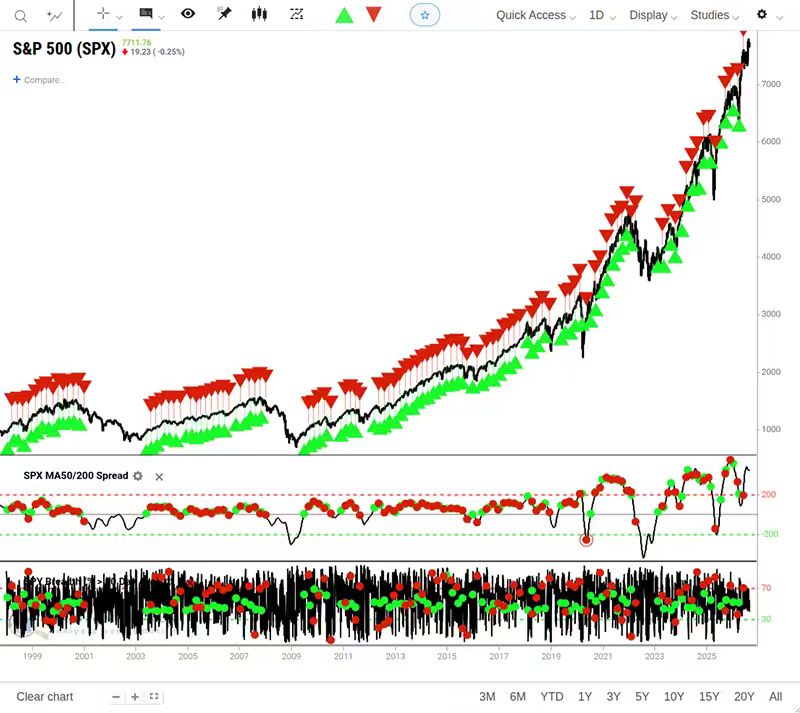
Task: Select the 1Y time range
Action: [x=585, y=697]
